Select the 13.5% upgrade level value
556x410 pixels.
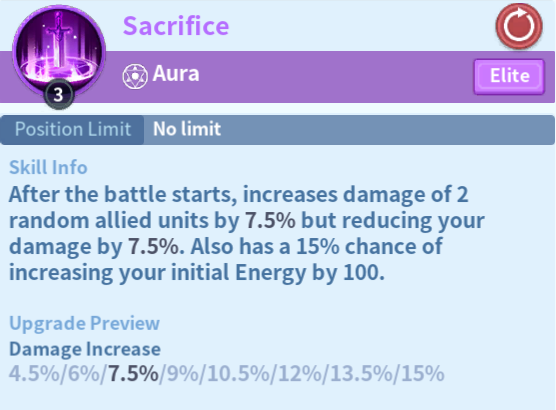pos(361,373)
